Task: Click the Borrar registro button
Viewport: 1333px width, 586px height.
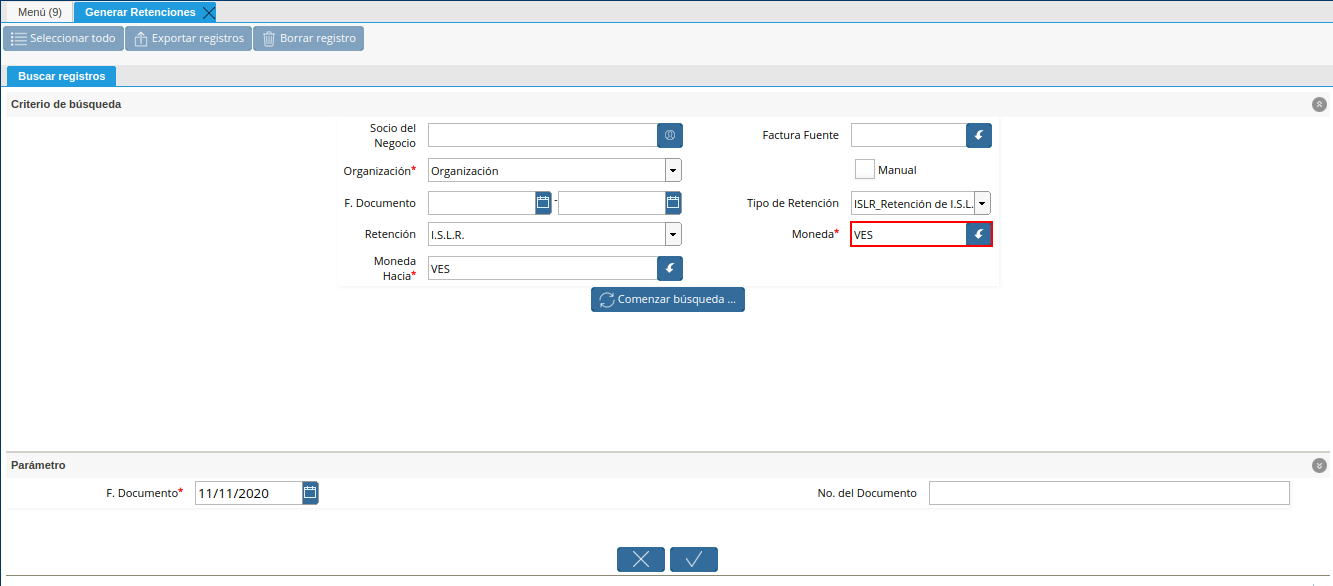Action: [308, 39]
